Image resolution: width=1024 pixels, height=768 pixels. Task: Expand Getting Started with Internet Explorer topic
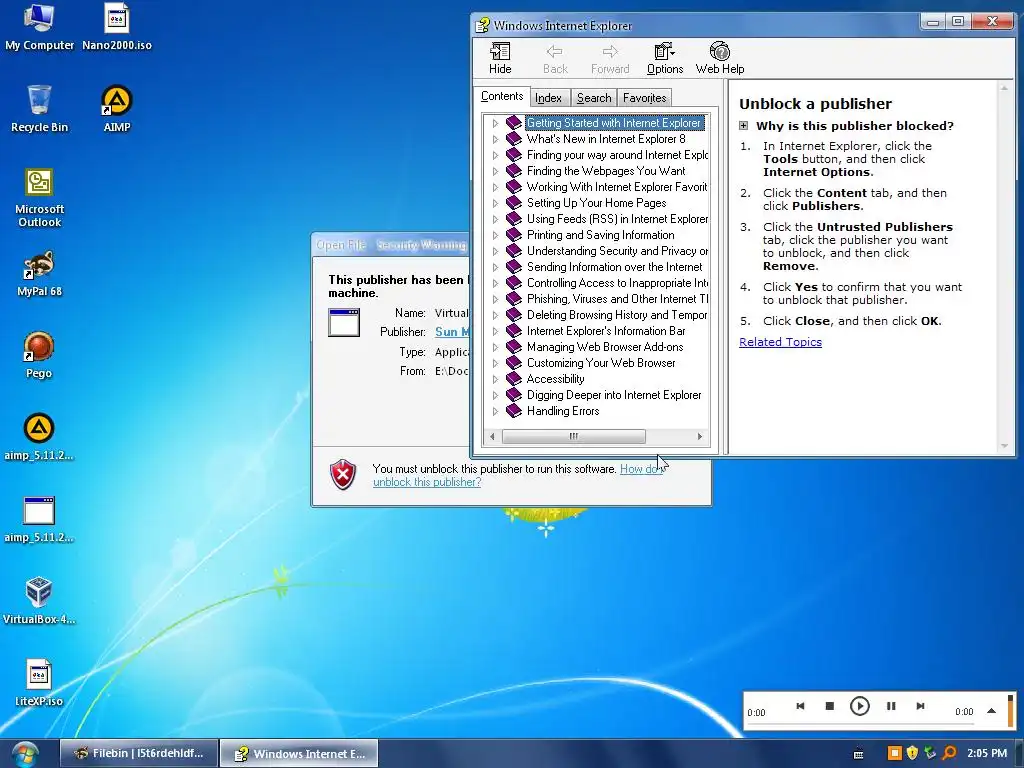pyautogui.click(x=495, y=123)
